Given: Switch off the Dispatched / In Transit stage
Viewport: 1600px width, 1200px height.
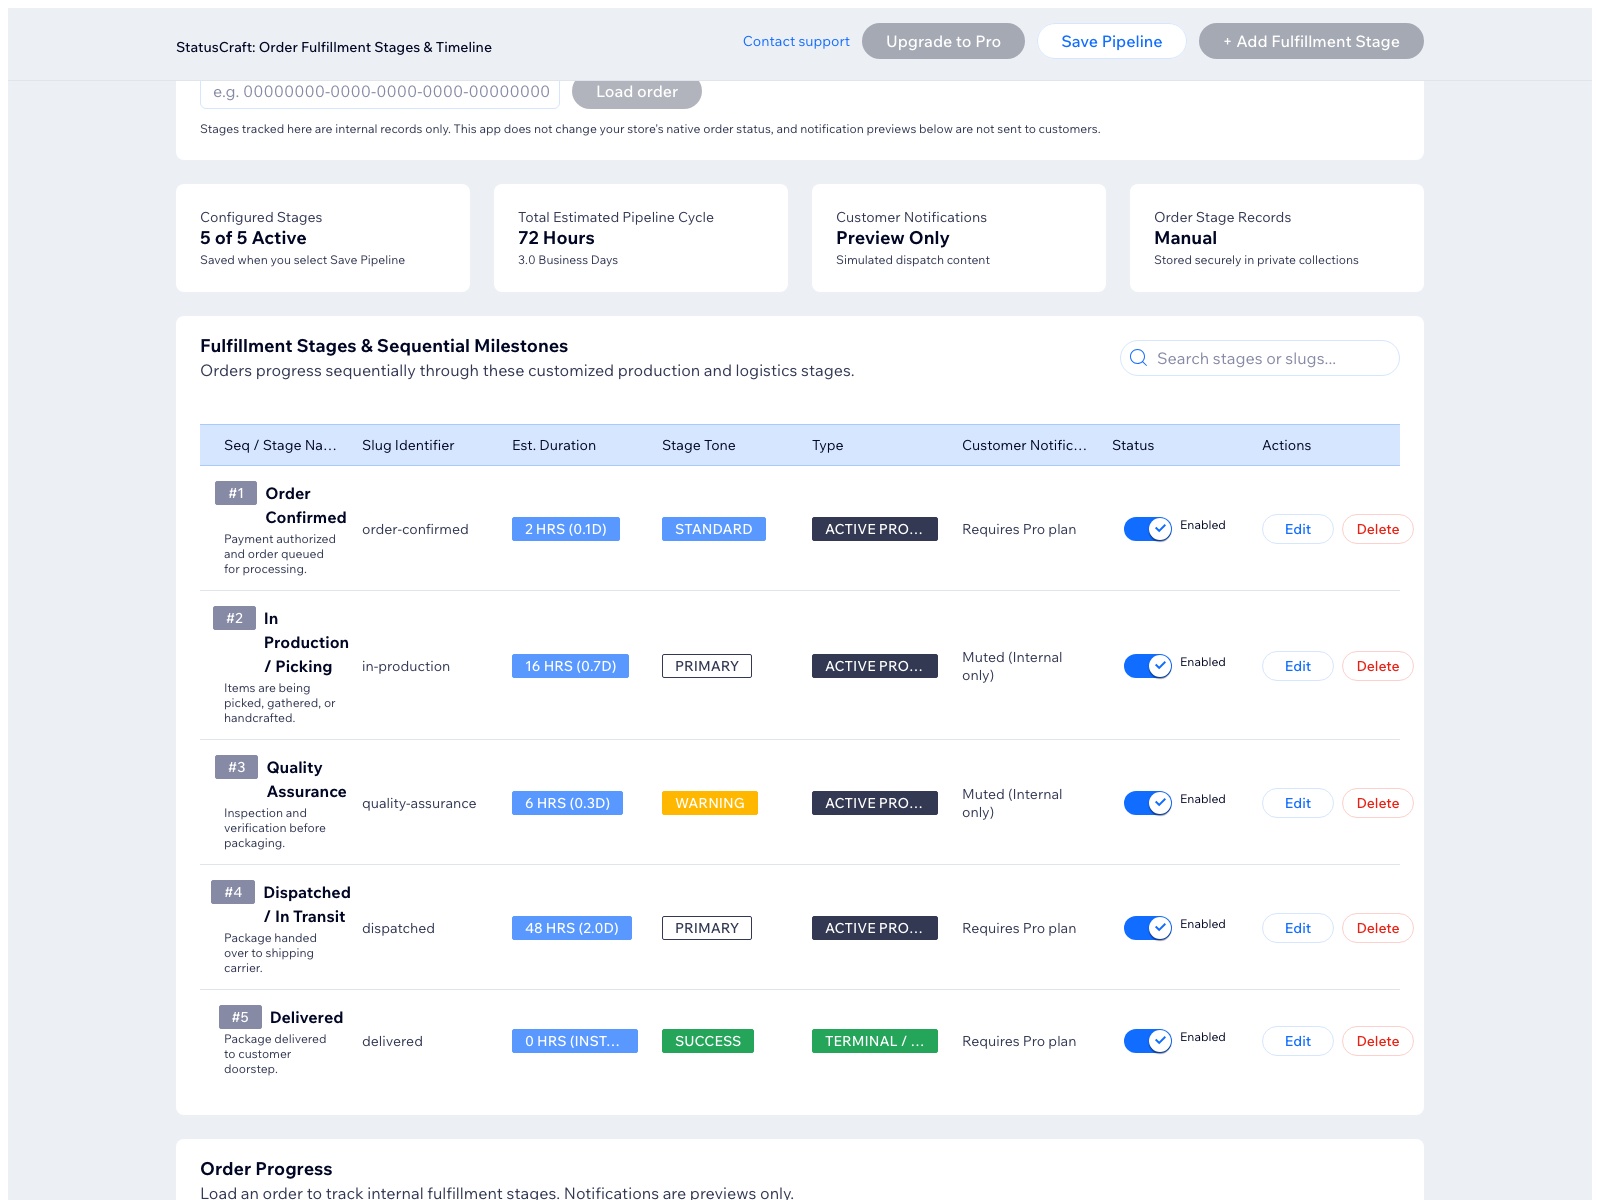Looking at the screenshot, I should point(1147,928).
